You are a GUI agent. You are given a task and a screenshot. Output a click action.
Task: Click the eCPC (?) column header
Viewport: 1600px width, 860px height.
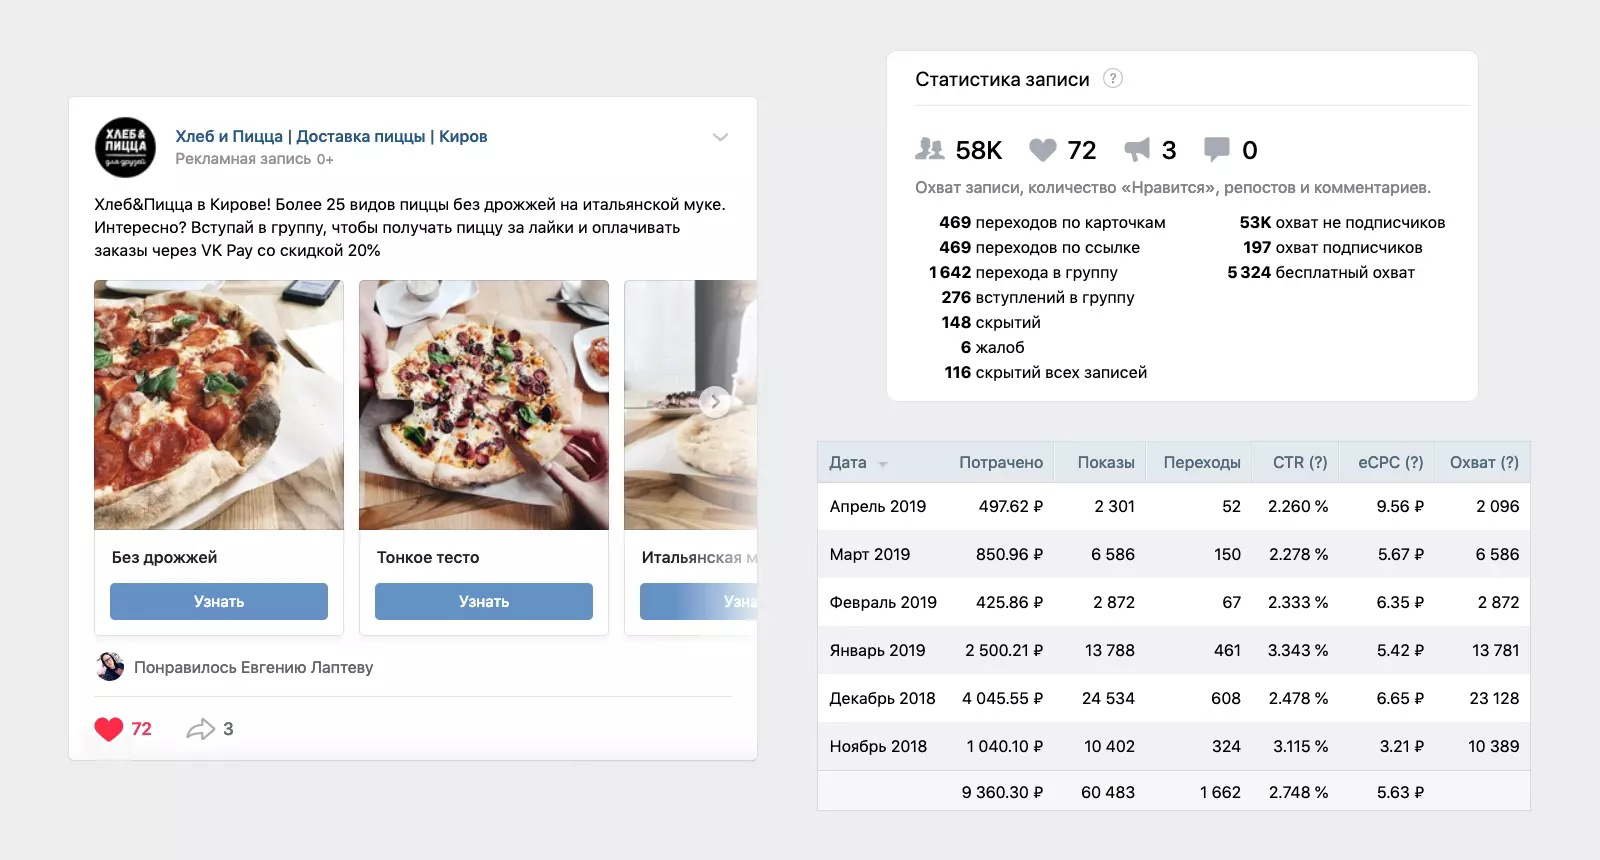point(1390,462)
